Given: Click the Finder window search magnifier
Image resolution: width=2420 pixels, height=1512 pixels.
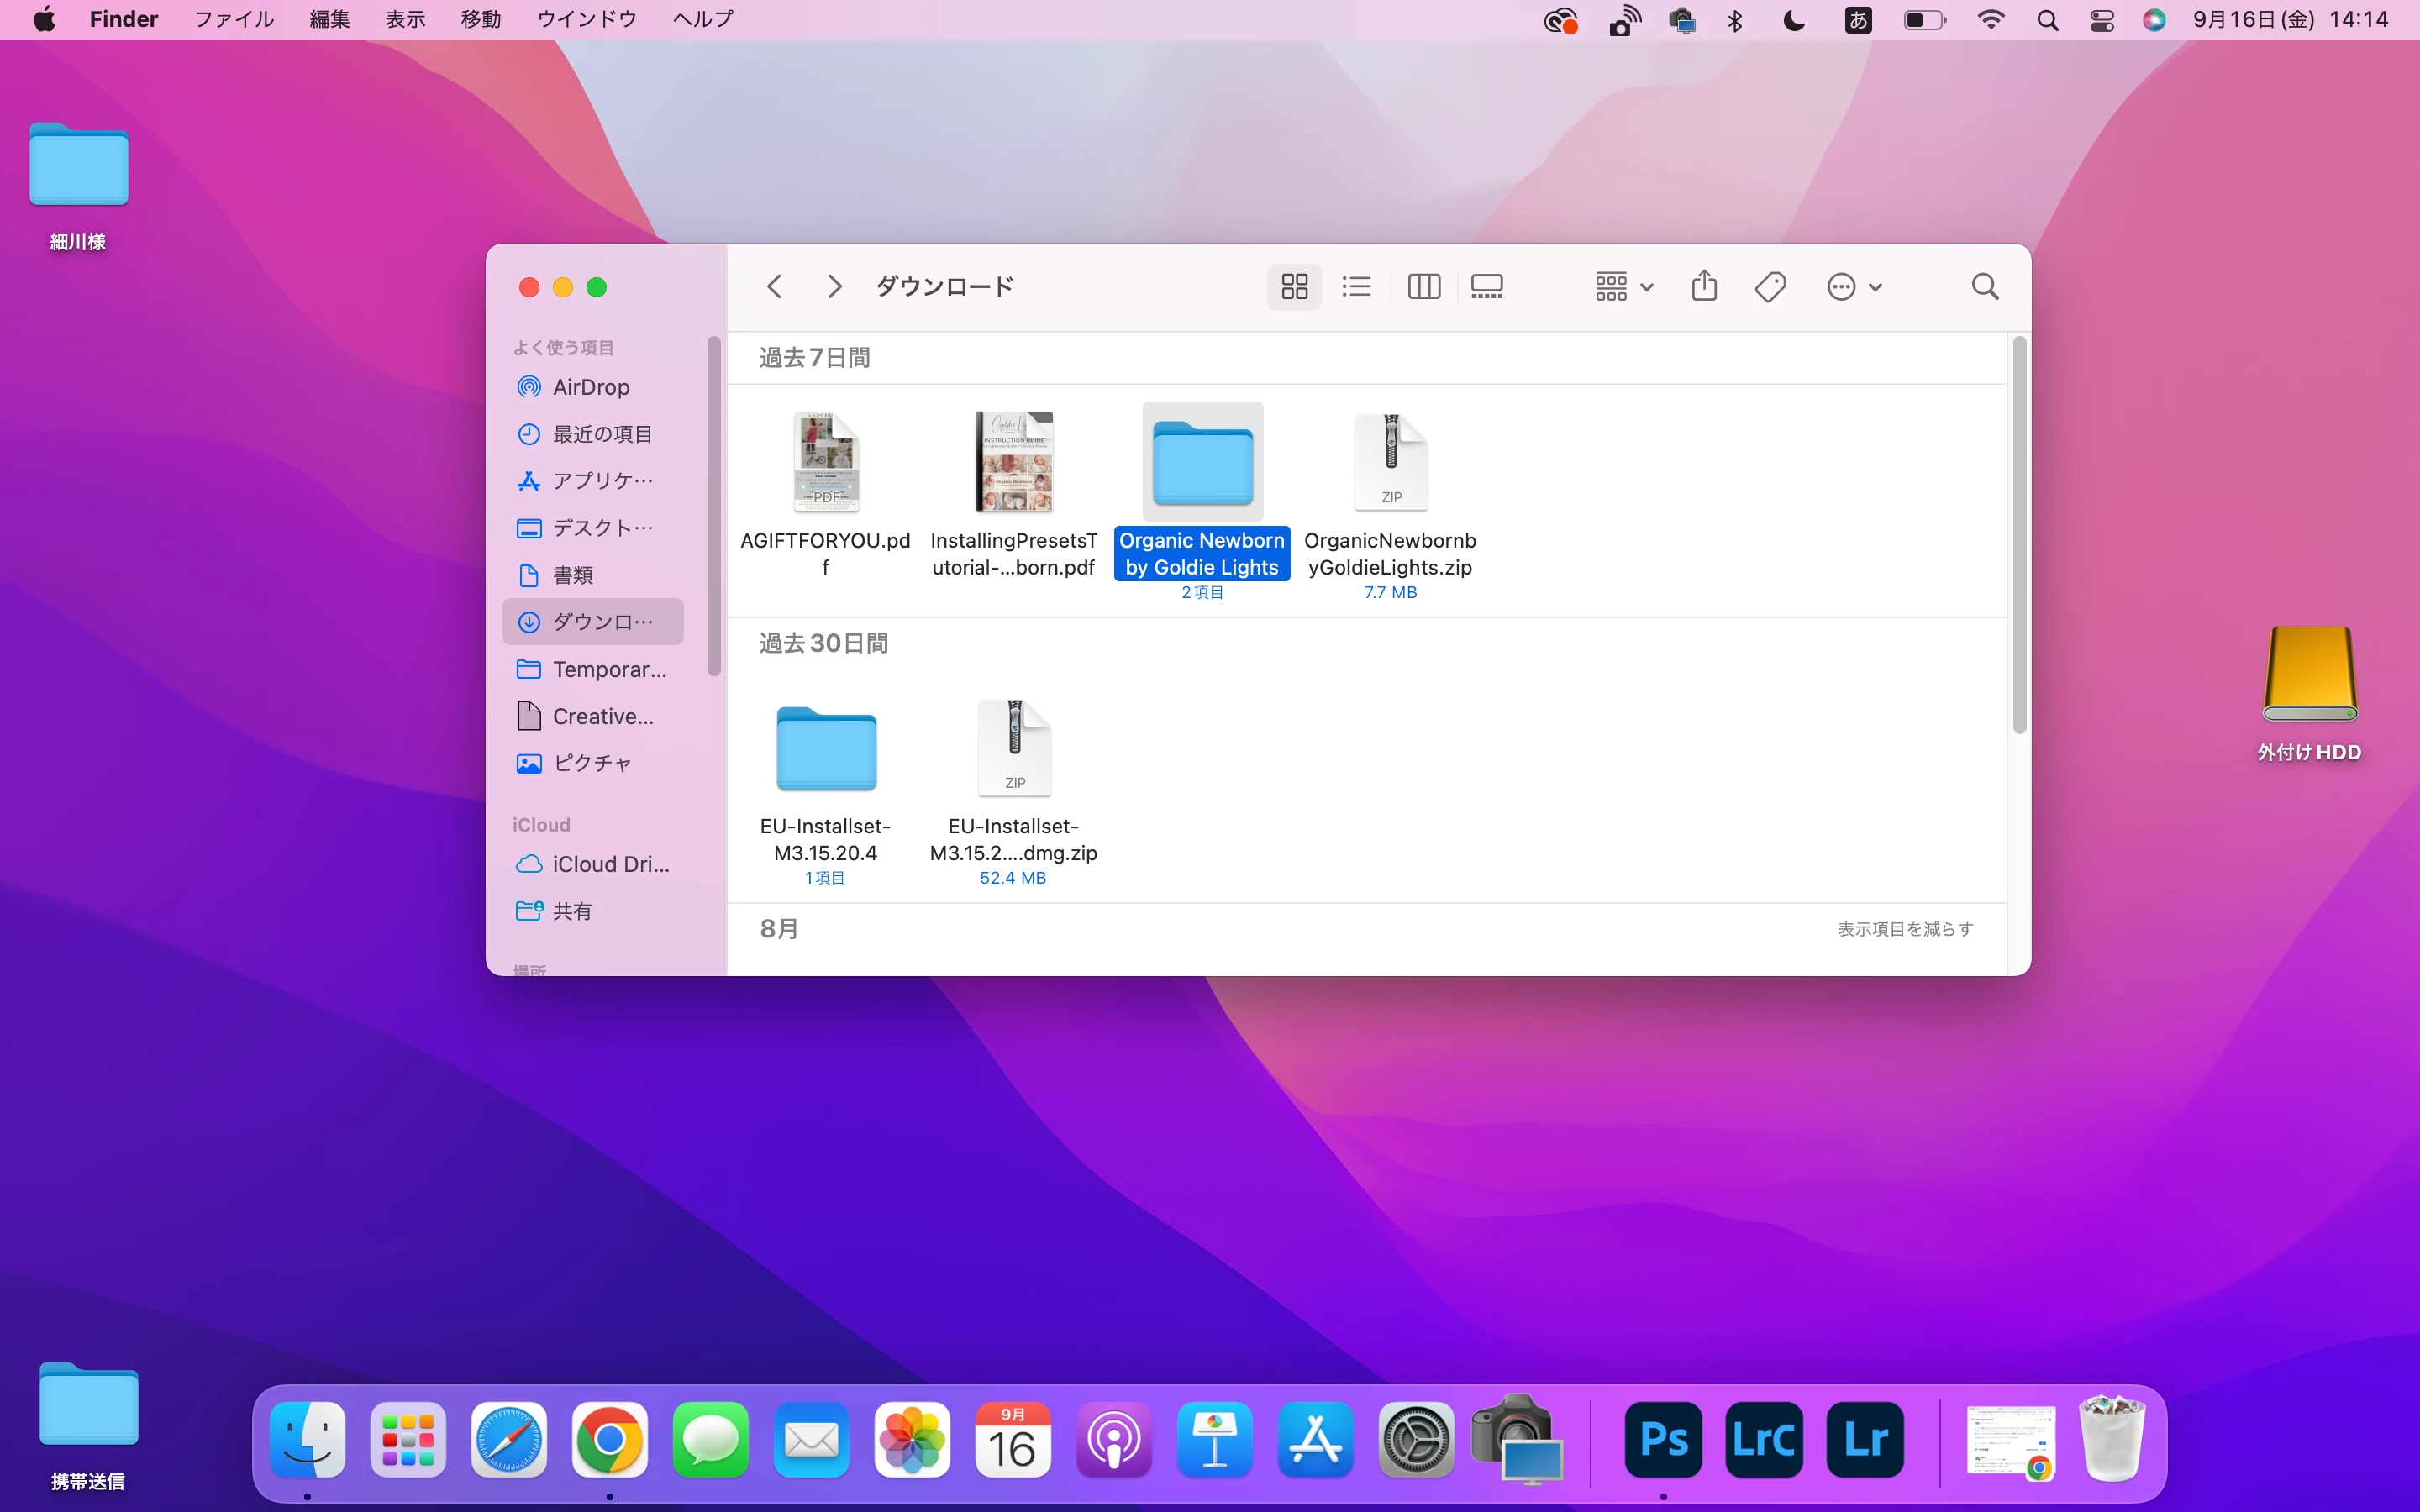Looking at the screenshot, I should [x=1985, y=287].
